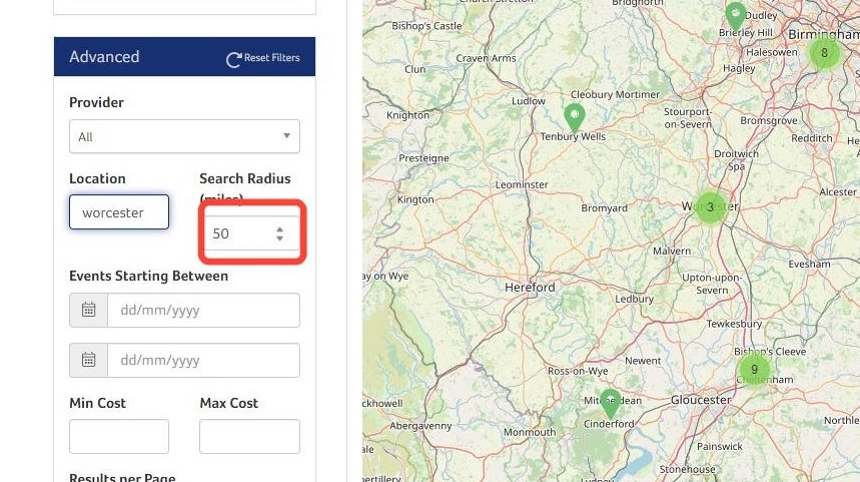This screenshot has width=860, height=482.
Task: Click the Bromyard label on the map
Action: click(x=604, y=208)
